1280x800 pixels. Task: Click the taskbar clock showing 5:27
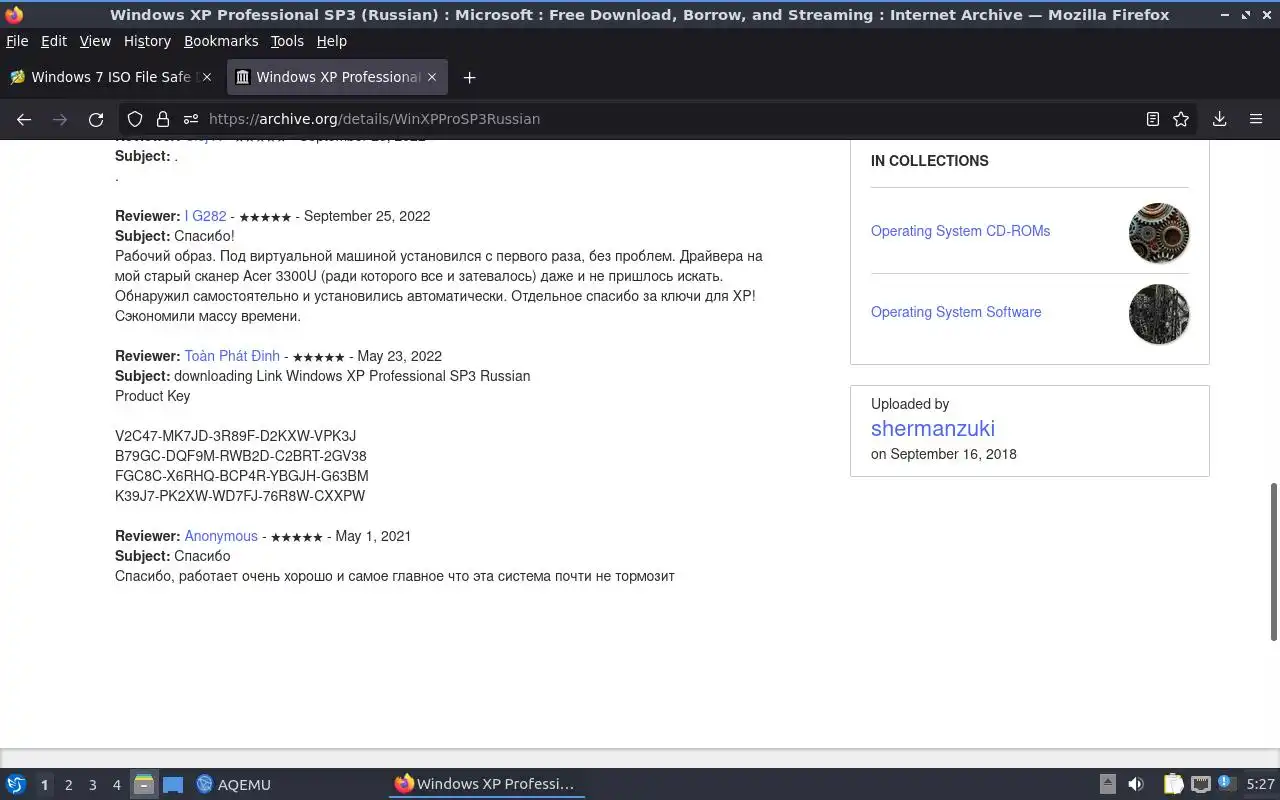pos(1260,784)
